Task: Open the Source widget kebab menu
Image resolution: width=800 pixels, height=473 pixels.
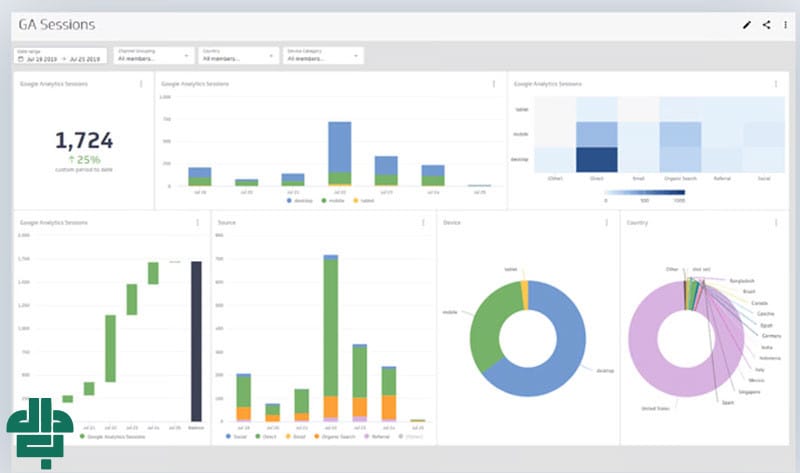Action: point(423,222)
